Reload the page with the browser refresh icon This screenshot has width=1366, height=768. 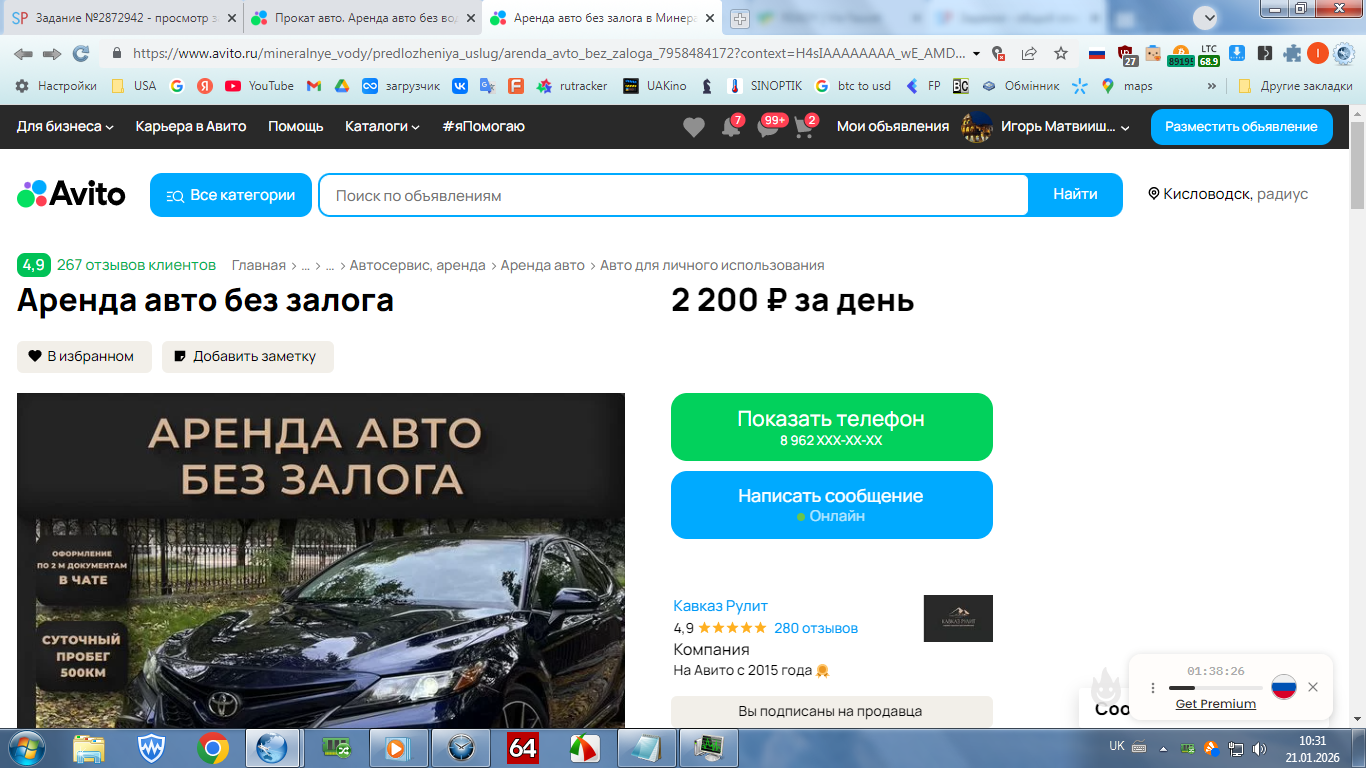pyautogui.click(x=81, y=54)
